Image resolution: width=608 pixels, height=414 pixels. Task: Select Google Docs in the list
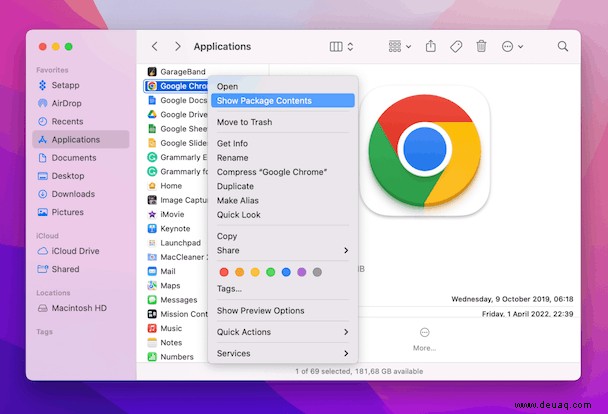[176, 100]
